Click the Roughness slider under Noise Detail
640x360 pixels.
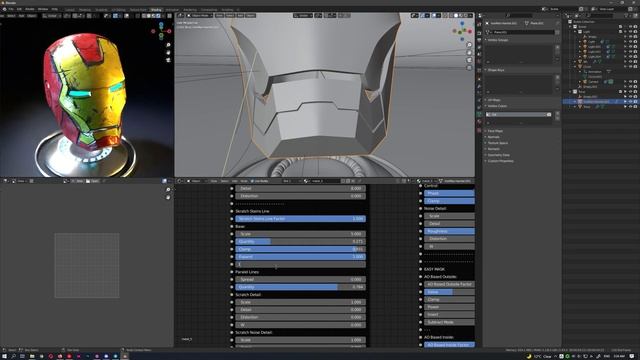click(x=449, y=231)
